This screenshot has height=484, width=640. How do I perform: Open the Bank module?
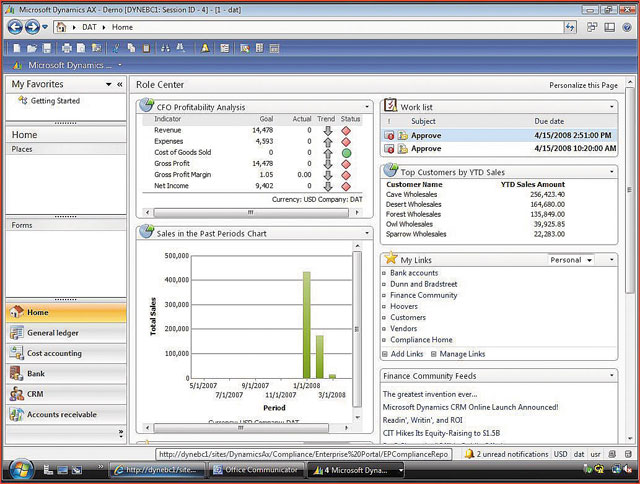tap(66, 373)
